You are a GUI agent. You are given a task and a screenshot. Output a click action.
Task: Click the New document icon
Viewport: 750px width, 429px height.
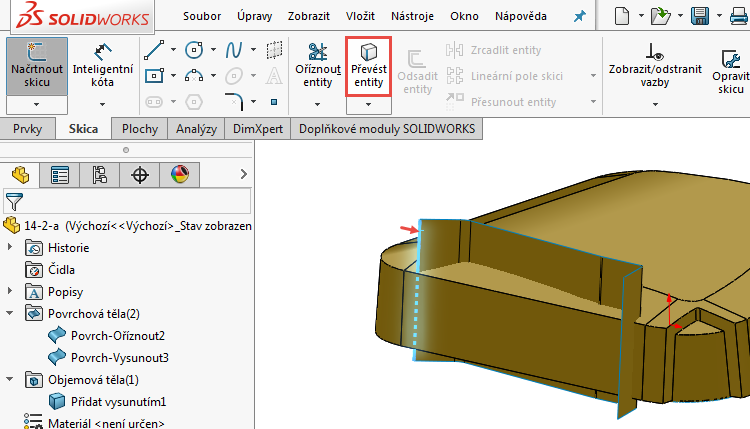[x=622, y=16]
